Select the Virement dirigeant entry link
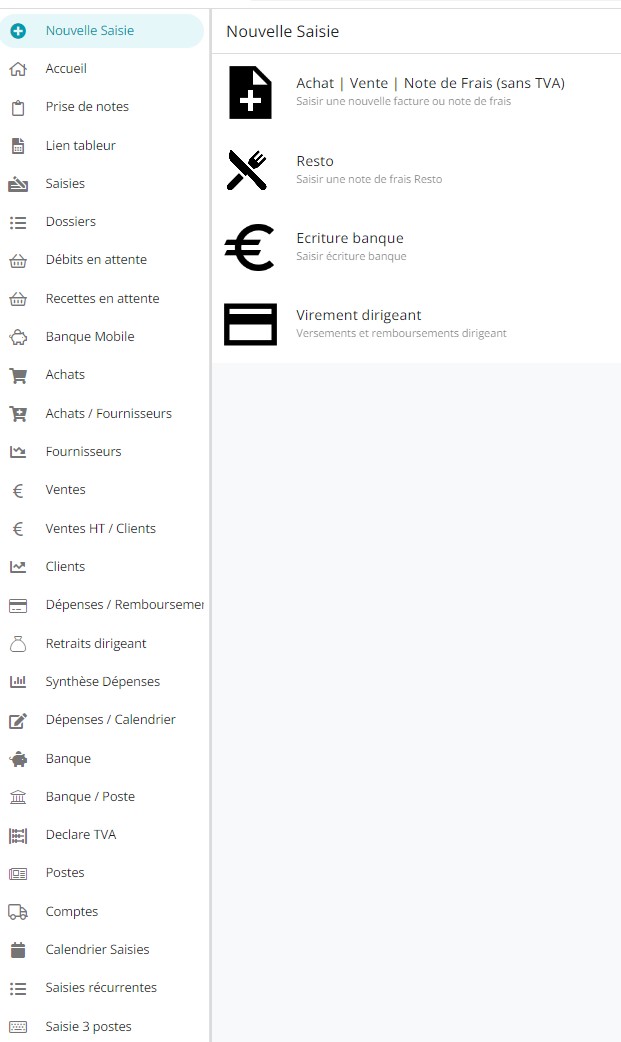 coord(358,315)
